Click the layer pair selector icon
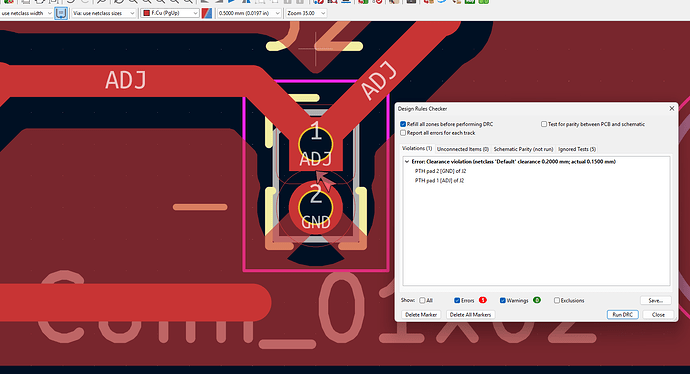Viewport: 690px width, 374px height. pyautogui.click(x=207, y=13)
